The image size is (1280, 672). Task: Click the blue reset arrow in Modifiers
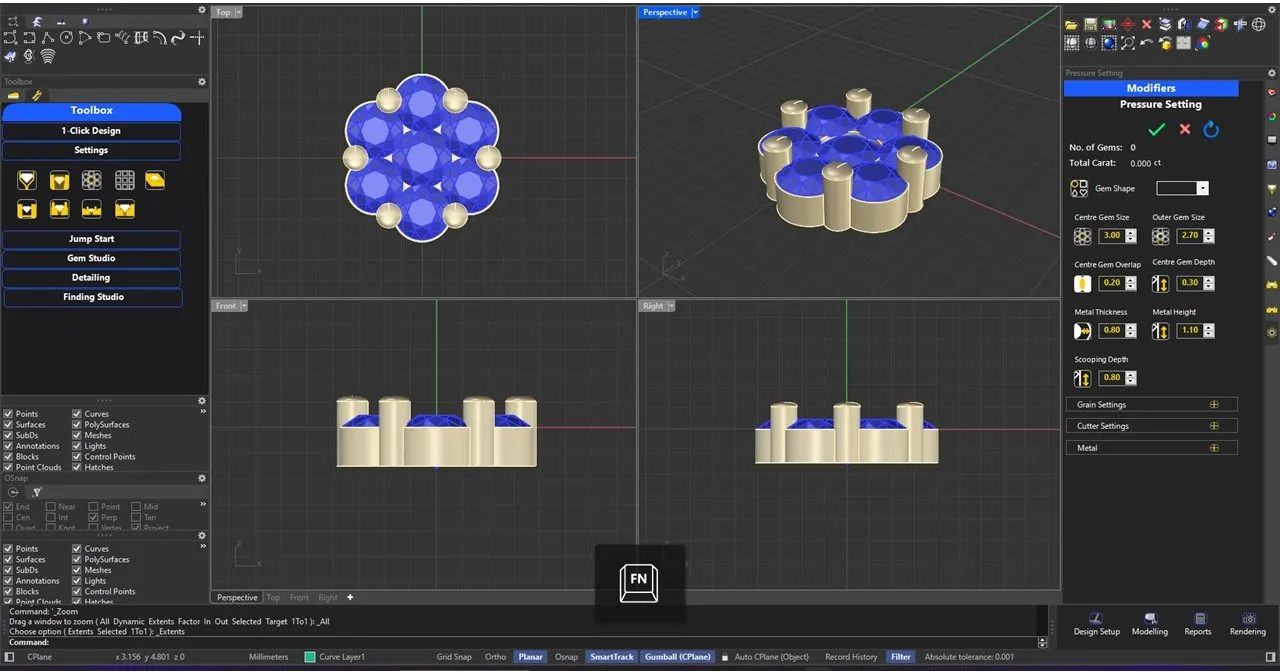[x=1211, y=129]
